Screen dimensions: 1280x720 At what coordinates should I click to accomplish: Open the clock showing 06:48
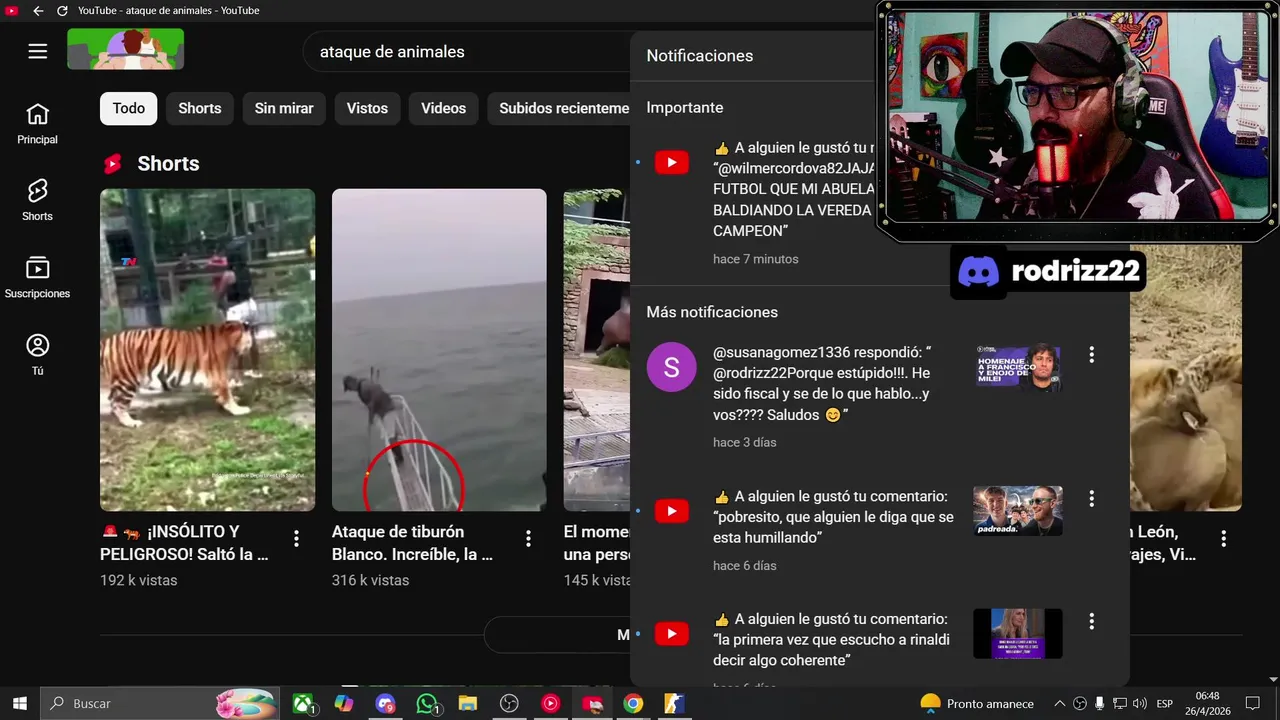[1207, 703]
